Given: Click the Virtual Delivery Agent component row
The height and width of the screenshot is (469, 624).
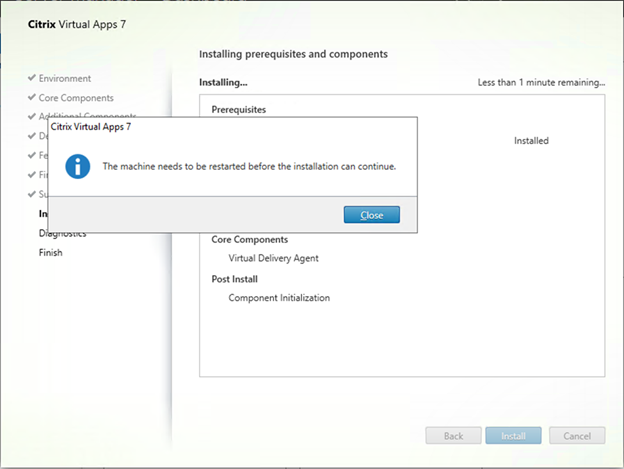Looking at the screenshot, I should pos(273,258).
